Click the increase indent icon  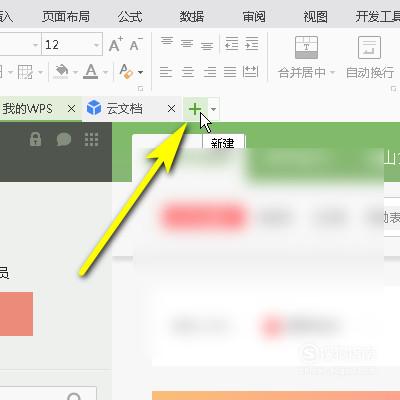[252, 43]
